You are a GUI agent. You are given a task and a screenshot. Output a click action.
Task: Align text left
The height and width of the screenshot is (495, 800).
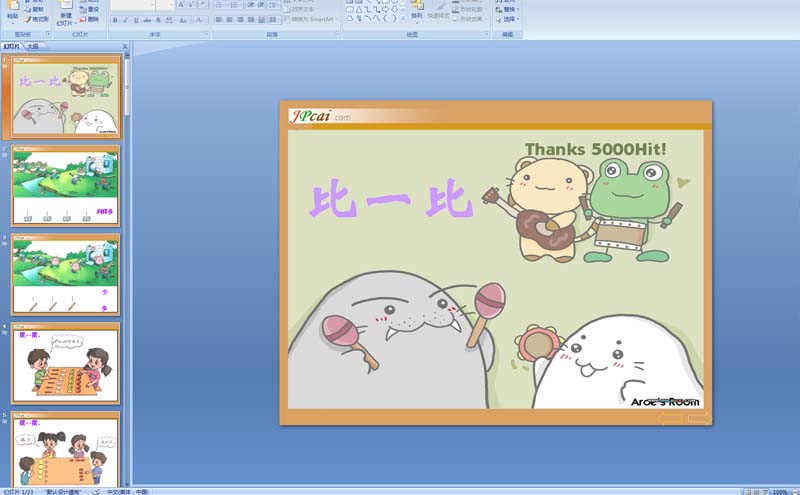[x=219, y=20]
